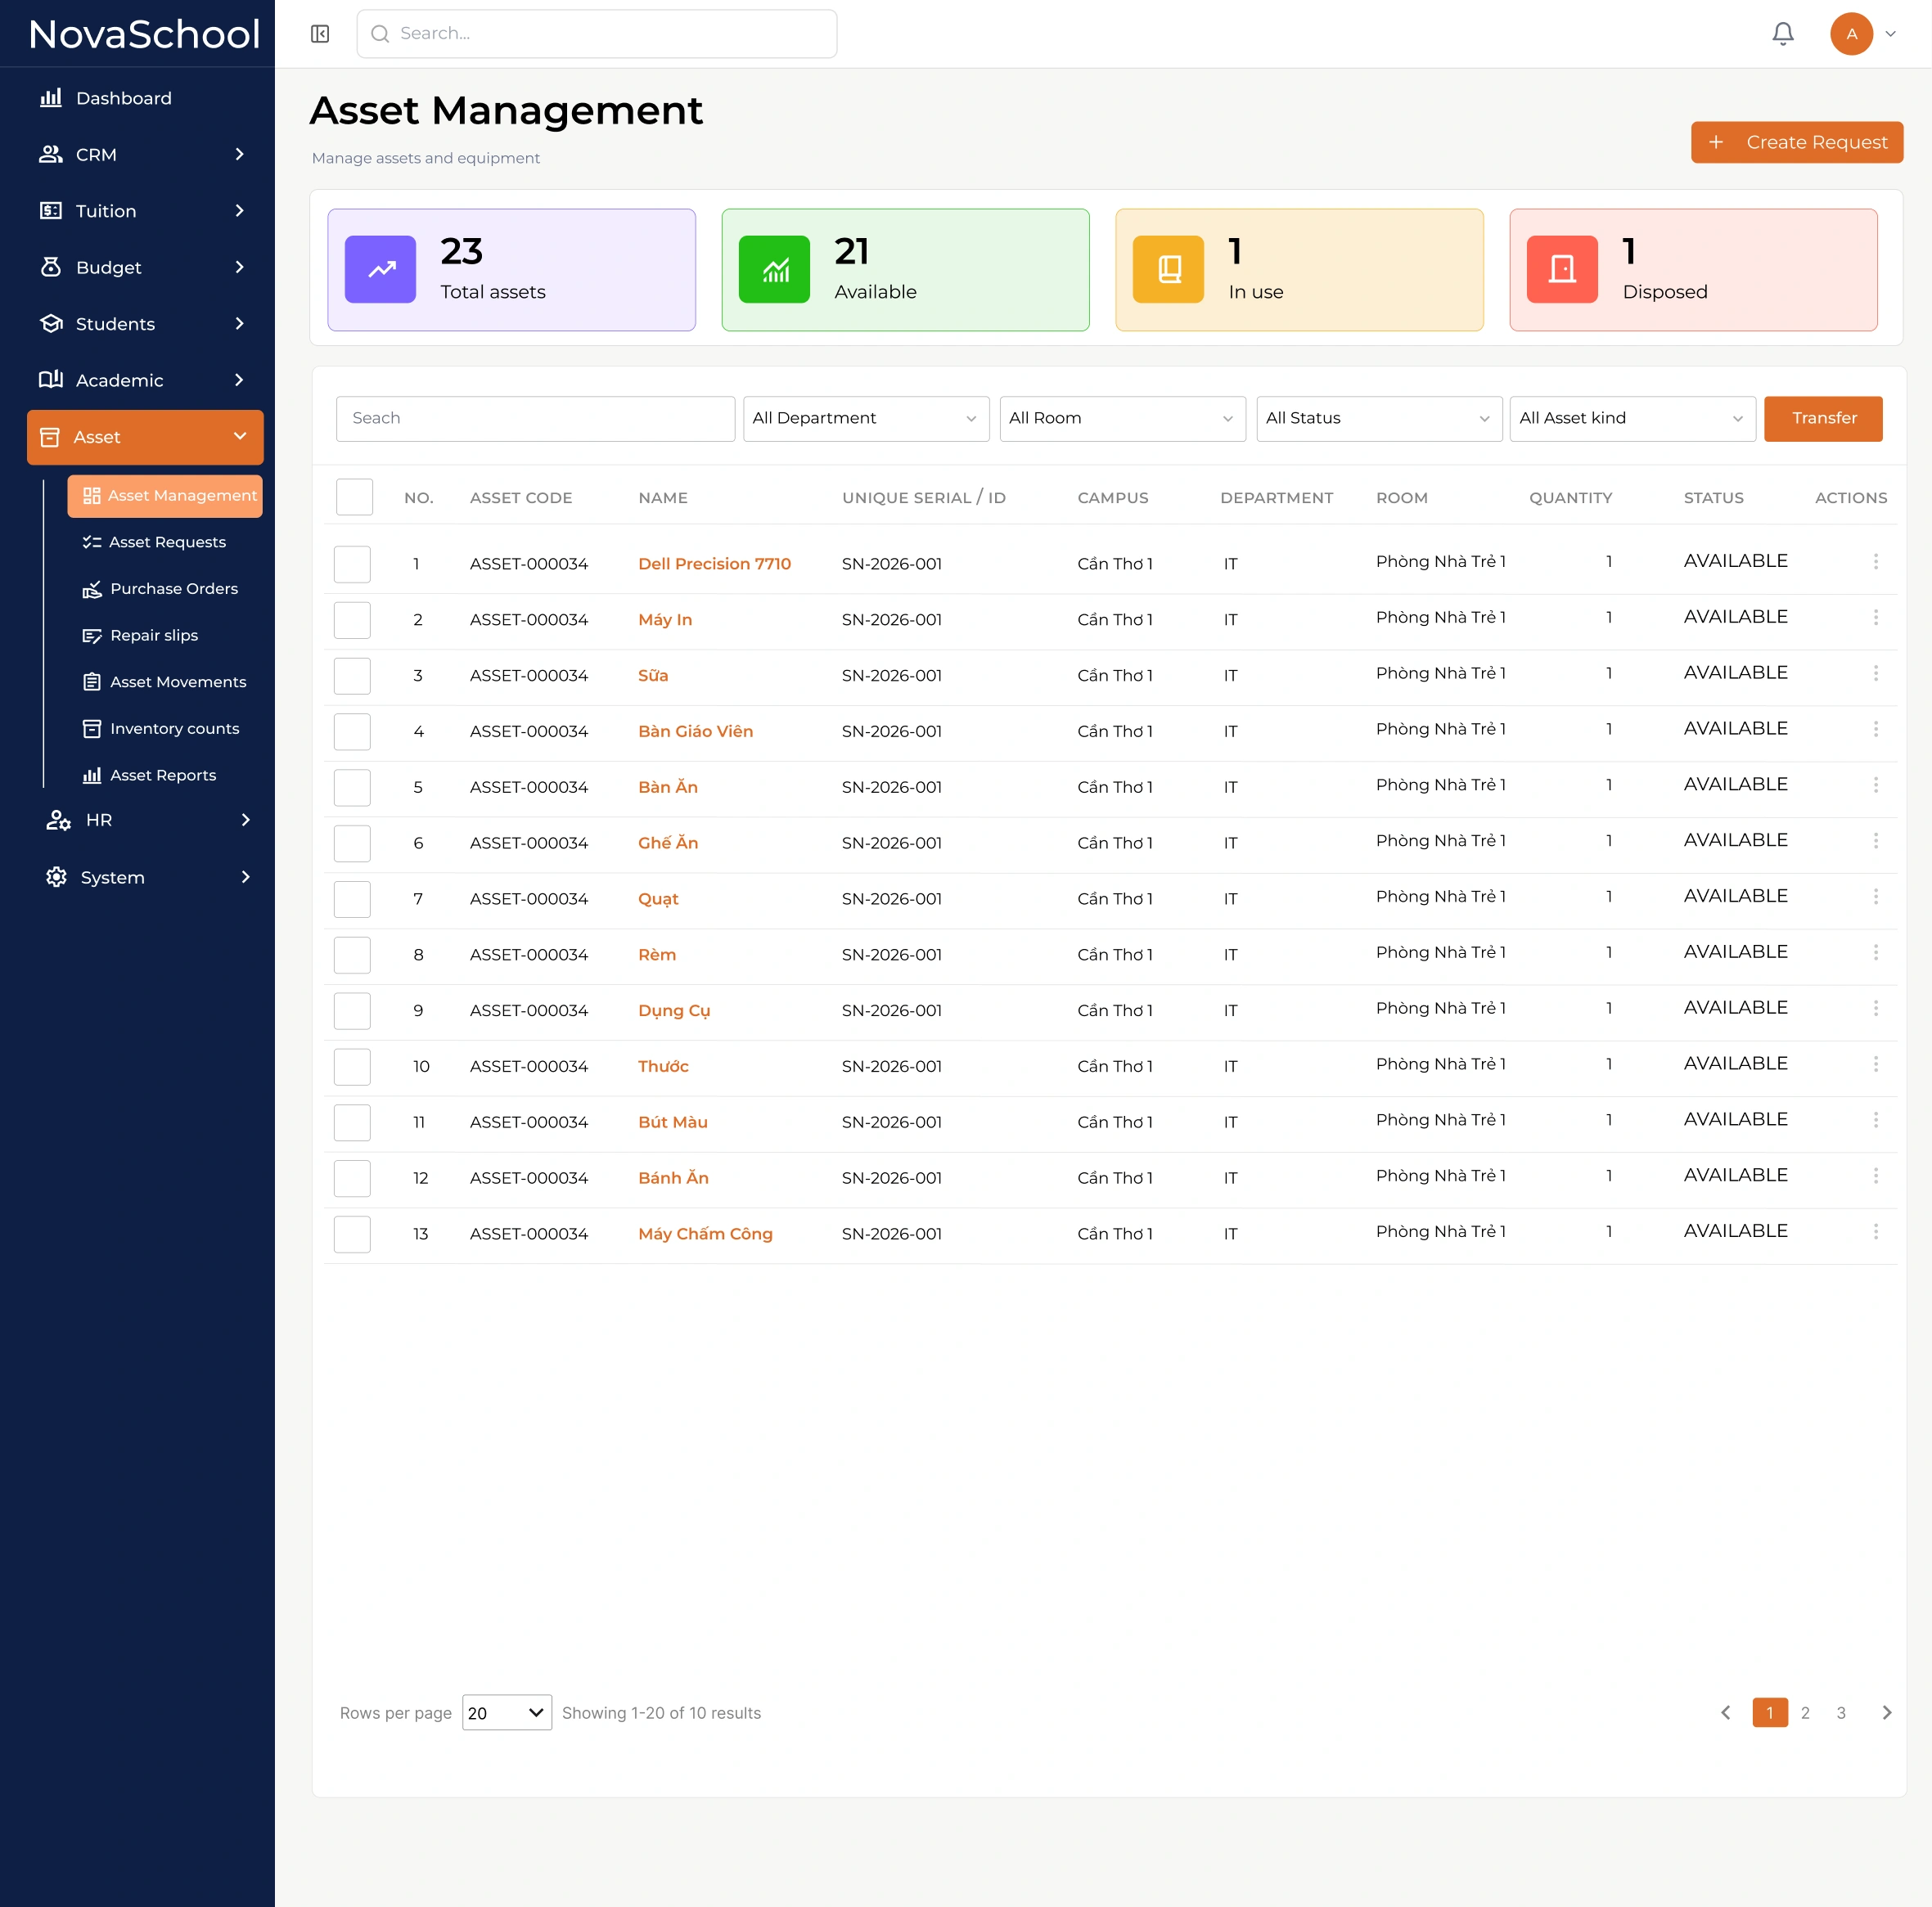Check the Máy In row checkbox
The width and height of the screenshot is (1932, 1907).
click(352, 620)
